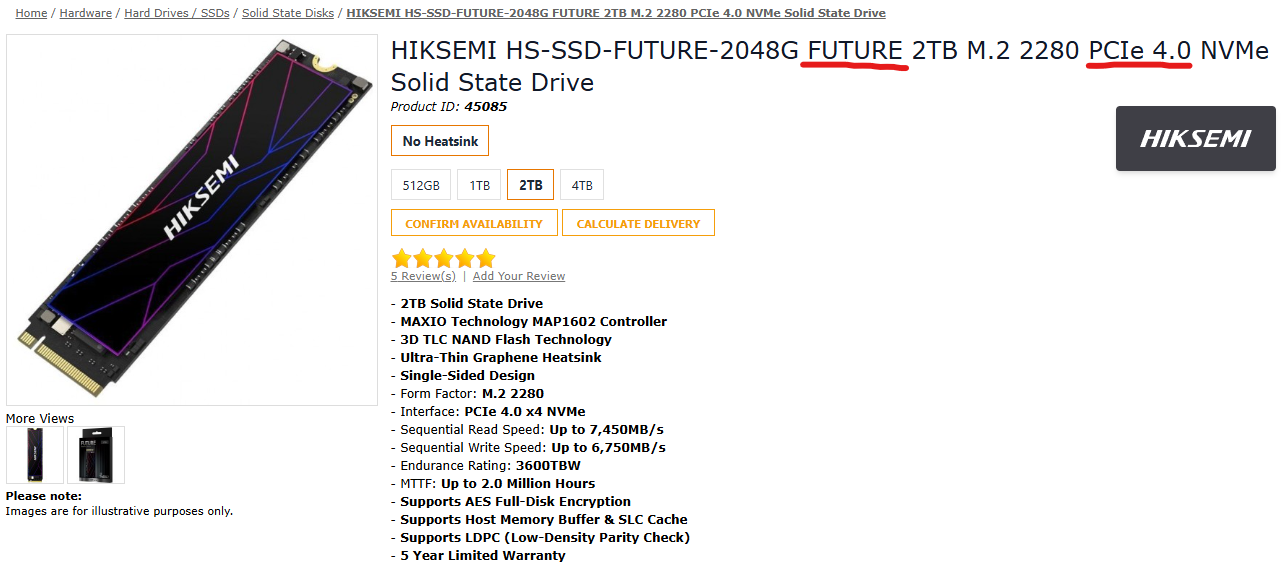
Task: Click the Add Your Review link
Action: (518, 276)
